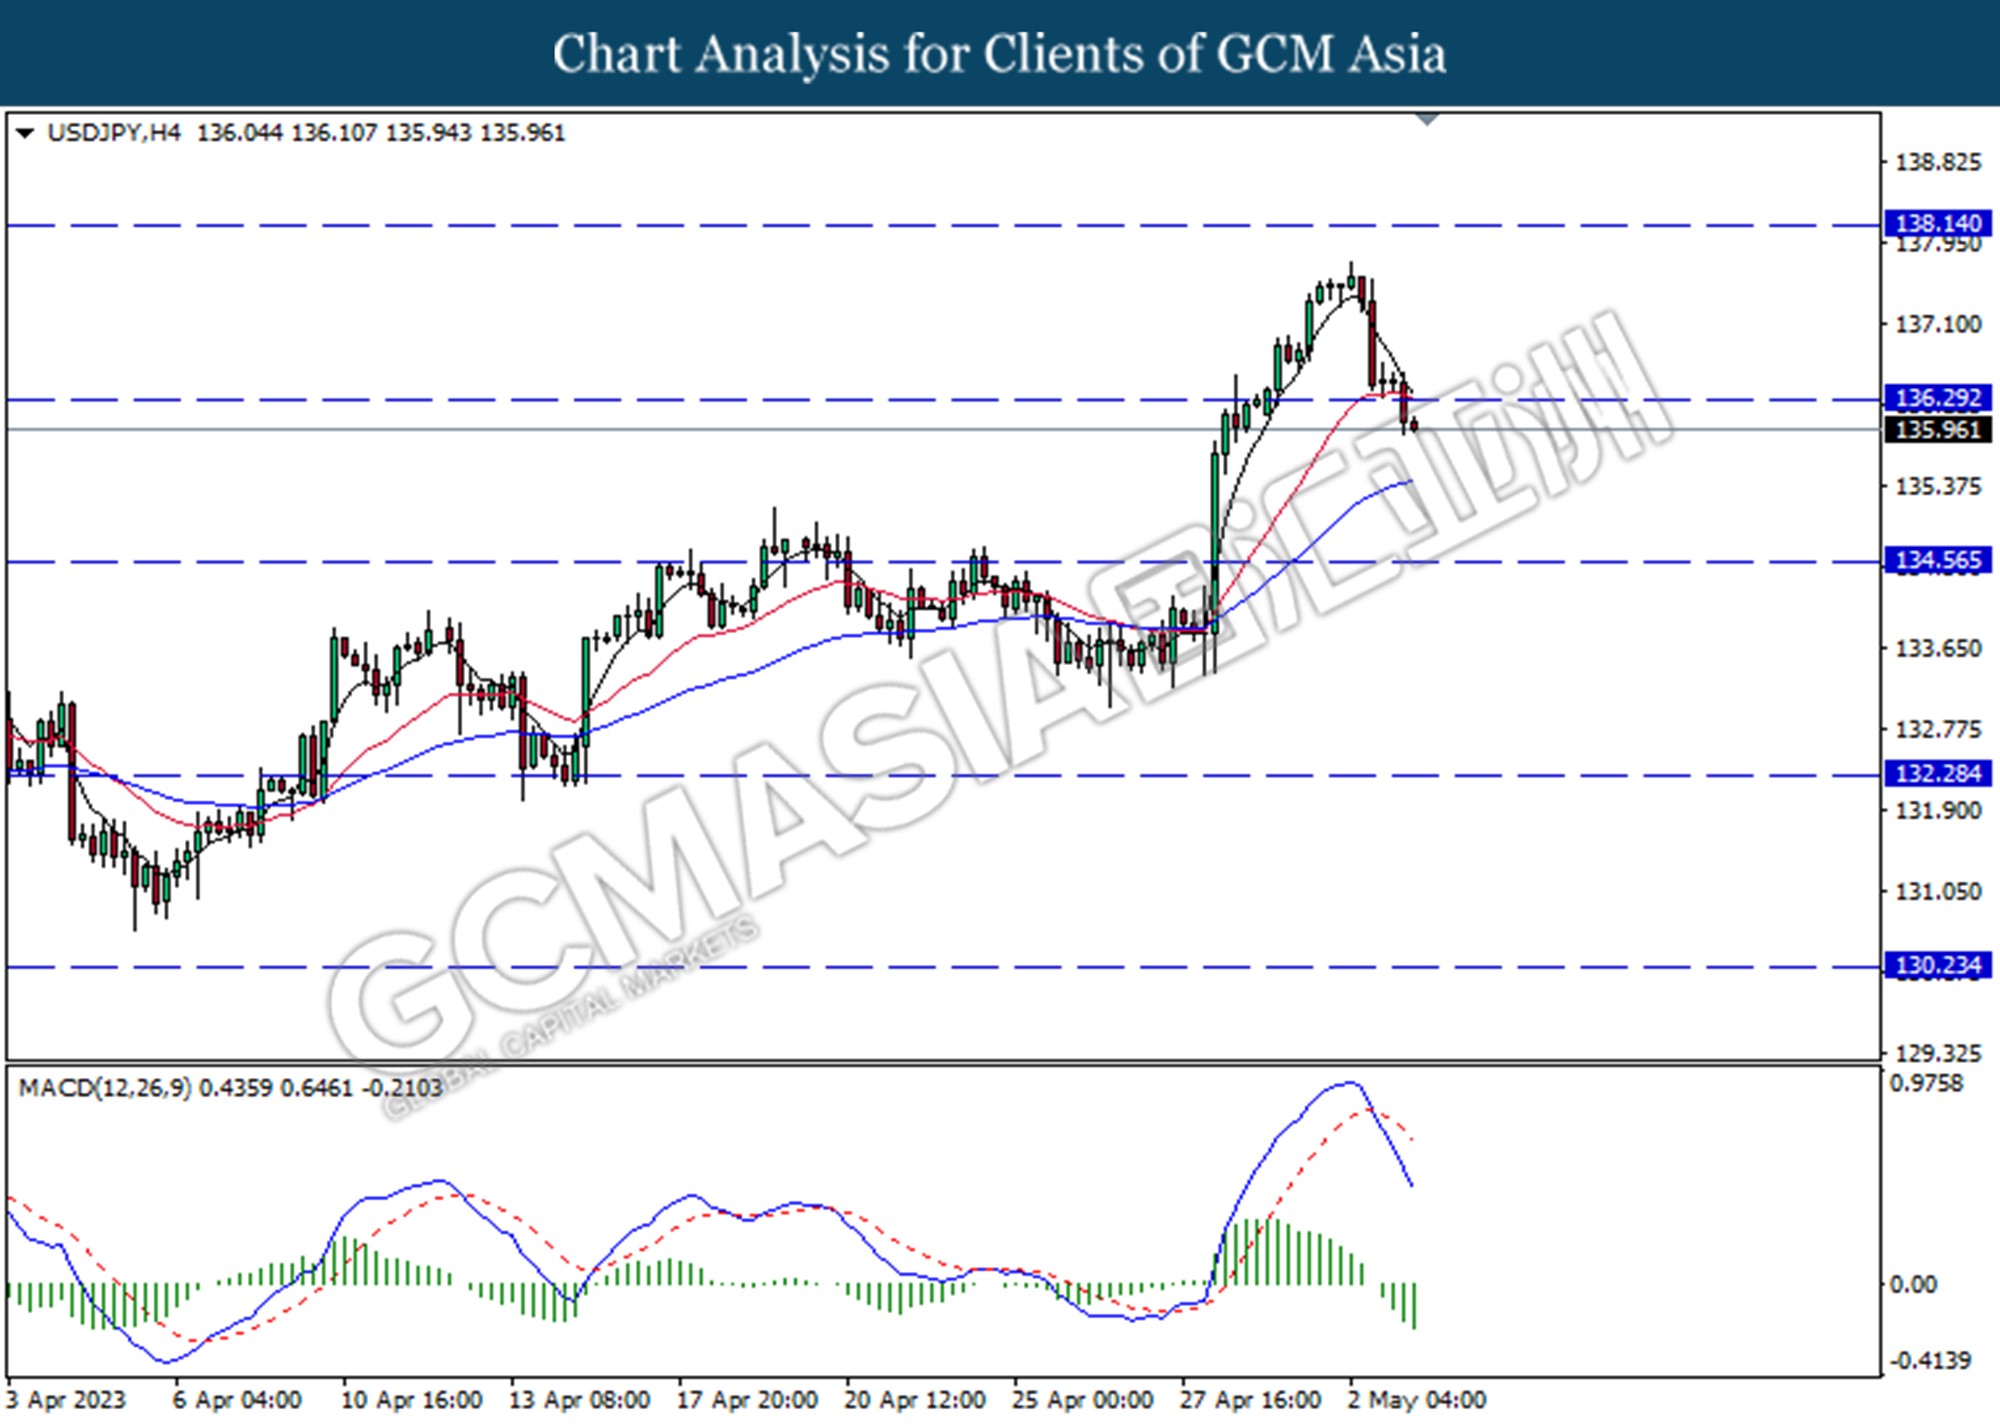2000x1428 pixels.
Task: Click the 20 Apr 12:00 time label
Action: 915,1400
